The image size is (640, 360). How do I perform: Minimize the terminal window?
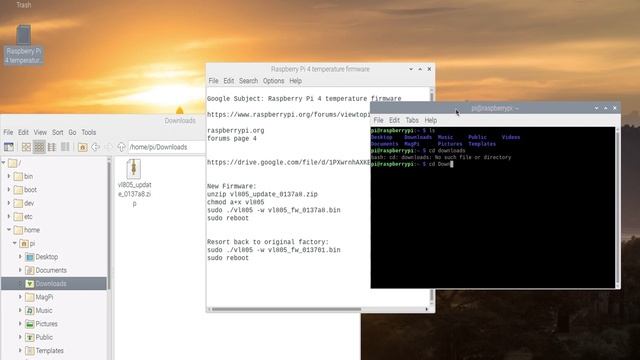(596, 108)
